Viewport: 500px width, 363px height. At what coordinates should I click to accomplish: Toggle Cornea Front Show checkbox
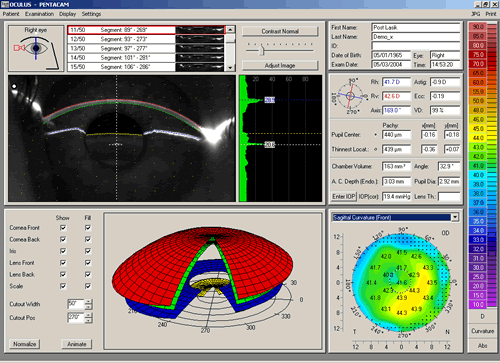63,228
